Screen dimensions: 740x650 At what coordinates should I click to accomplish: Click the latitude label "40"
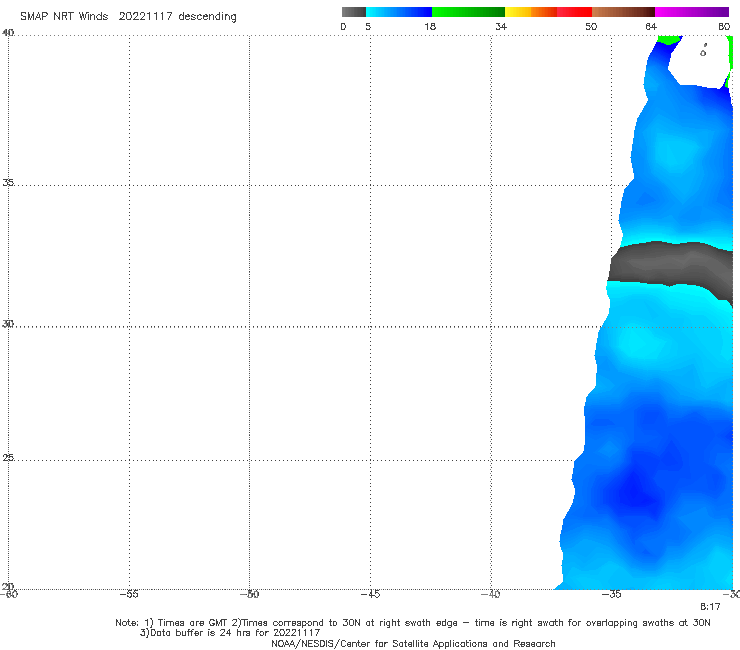tap(8, 32)
